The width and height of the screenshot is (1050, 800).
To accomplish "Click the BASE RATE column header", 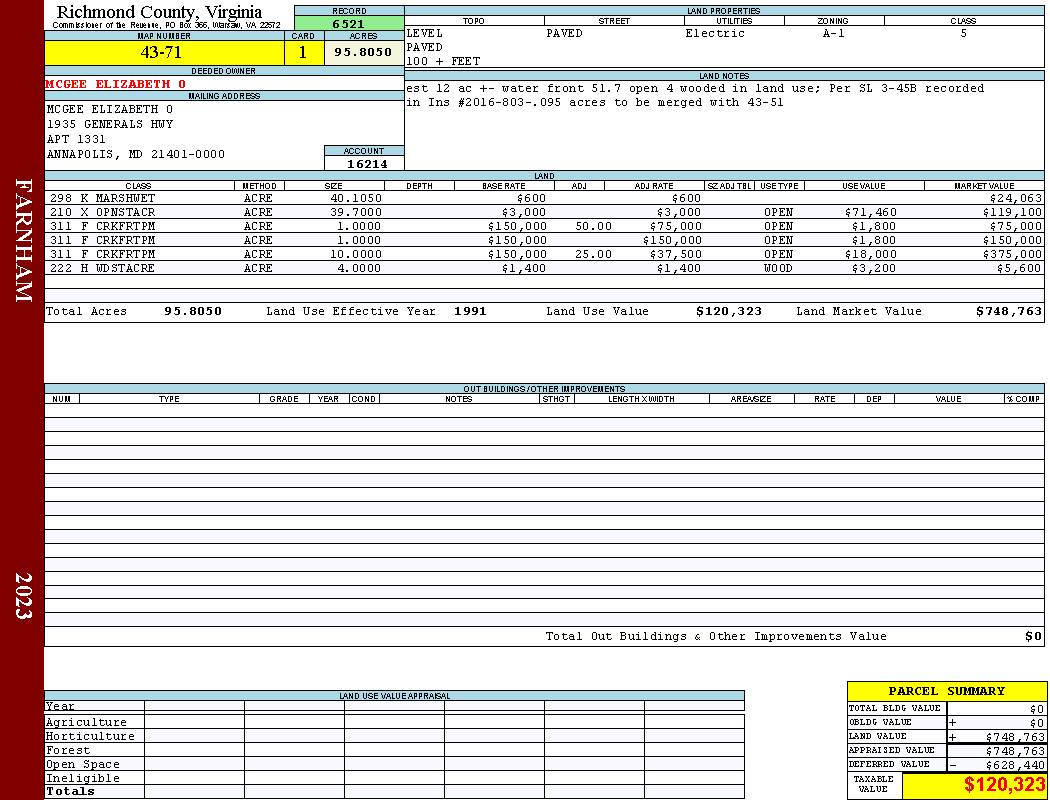I will (504, 185).
